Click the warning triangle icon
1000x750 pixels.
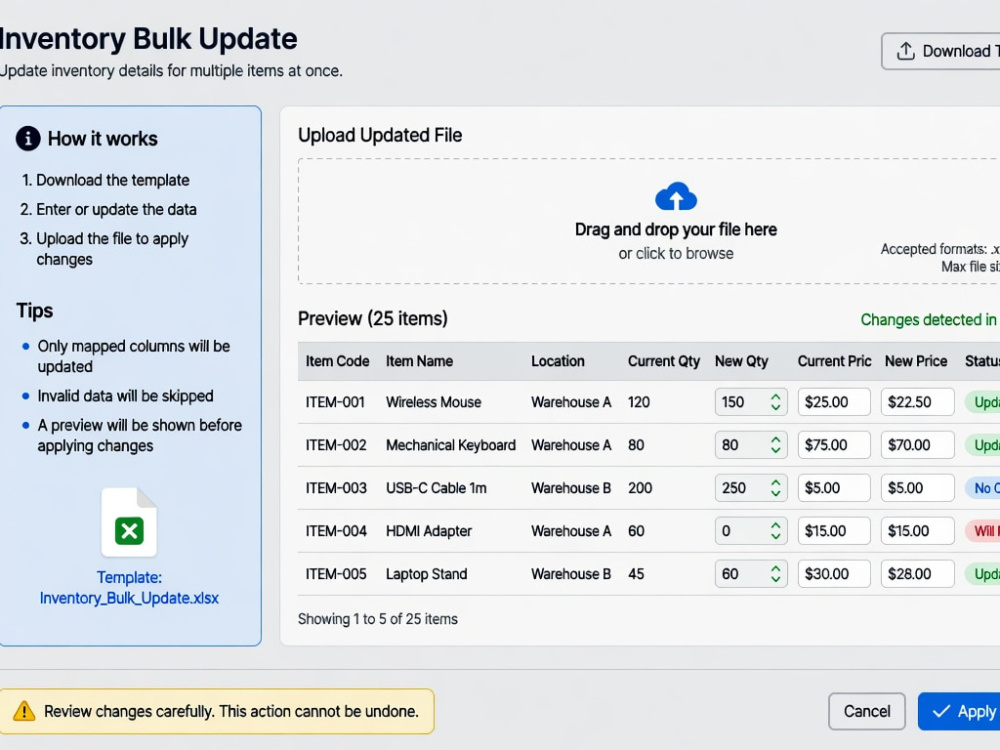click(x=24, y=710)
